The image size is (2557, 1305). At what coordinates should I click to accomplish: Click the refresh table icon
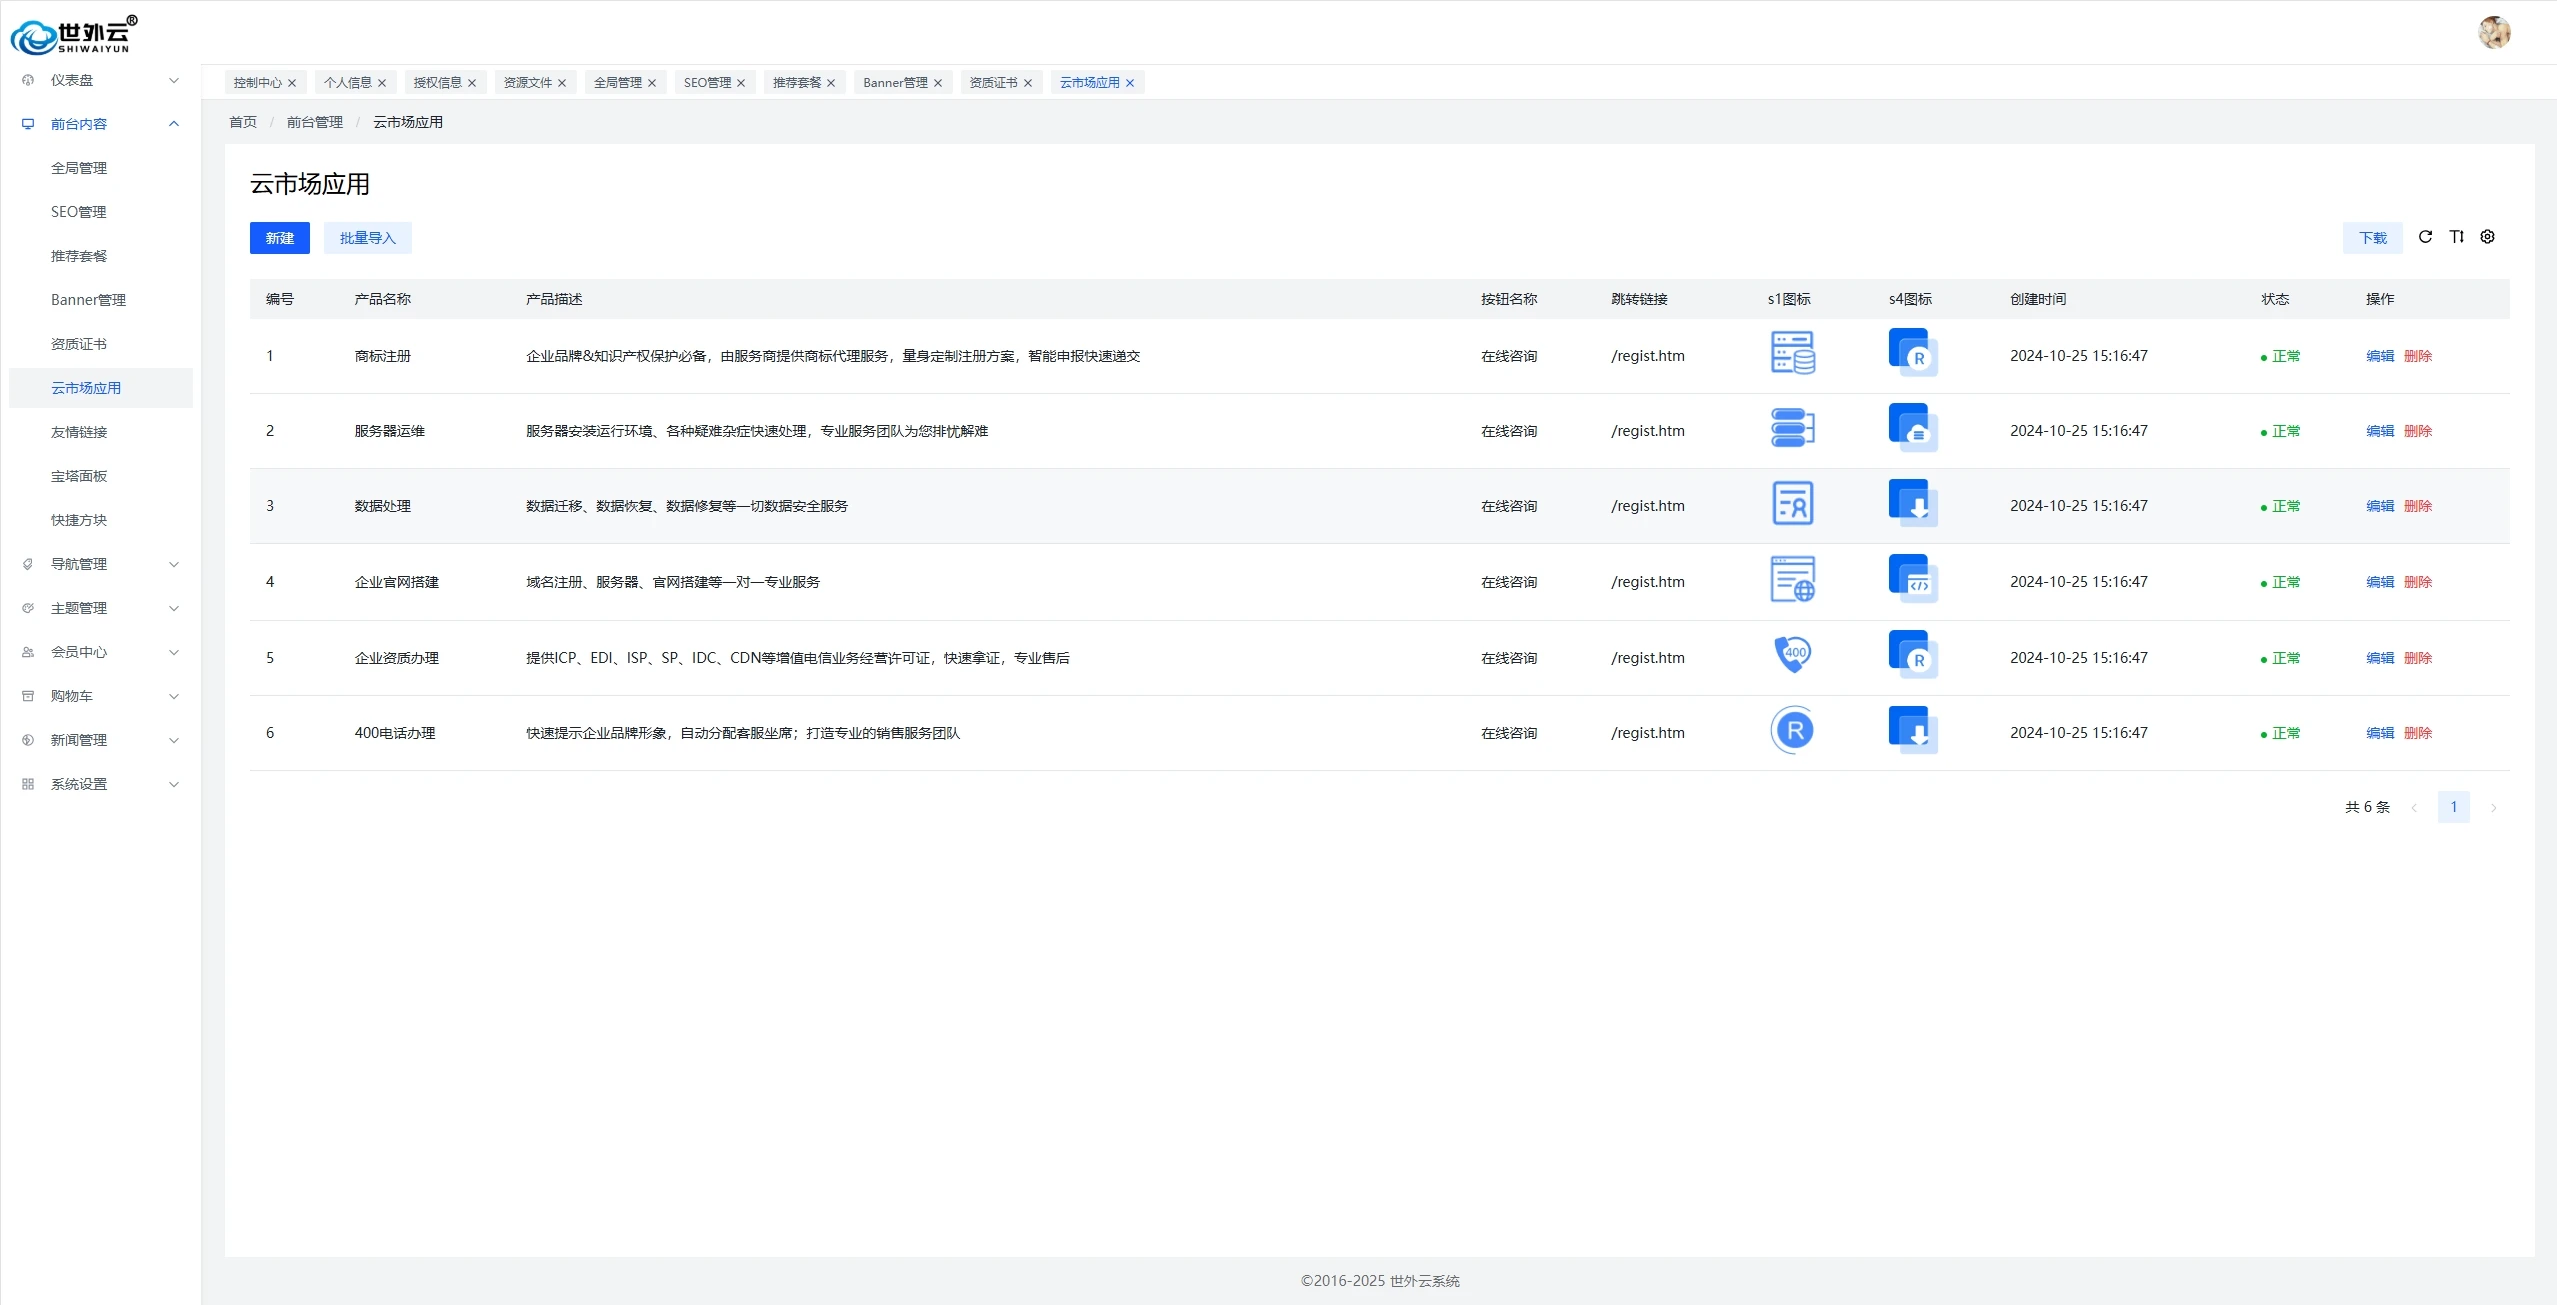click(x=2425, y=237)
